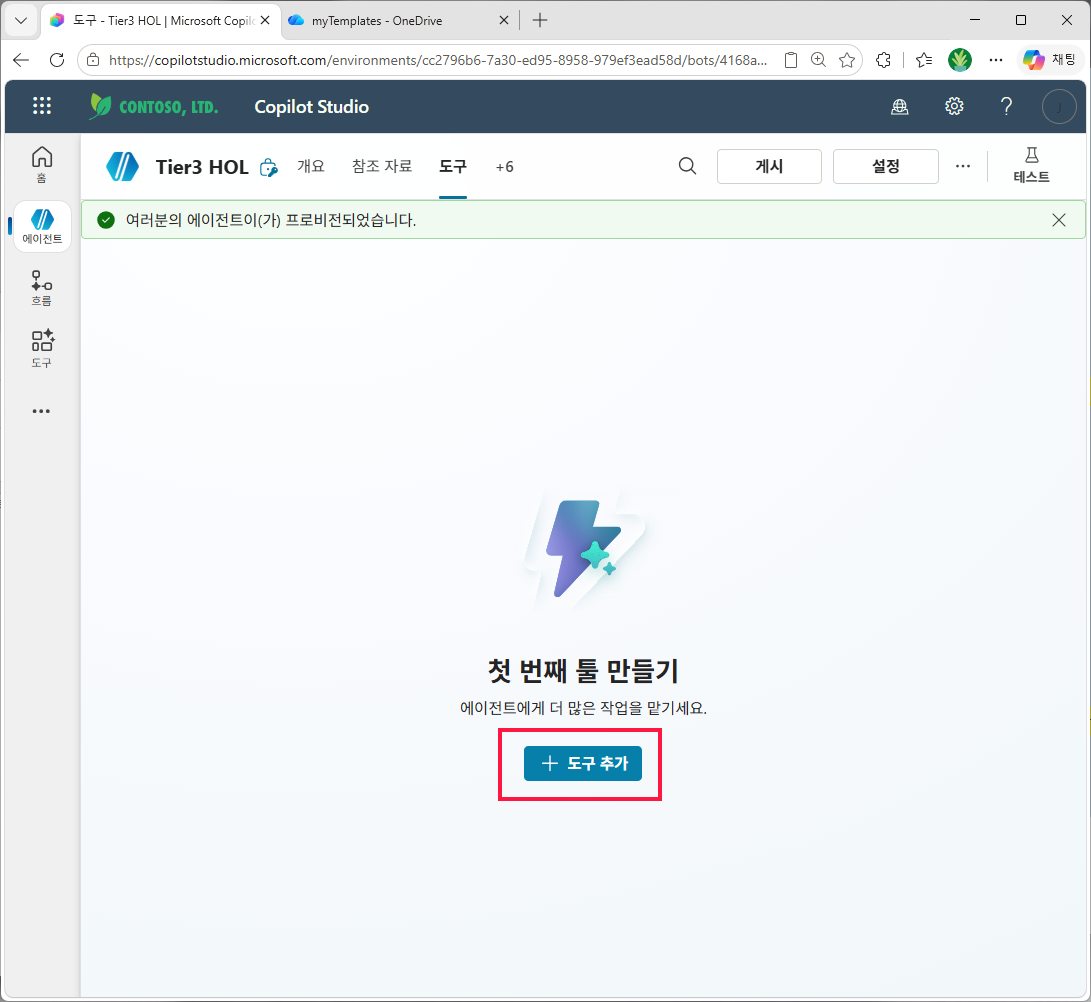This screenshot has height=1002, width=1091.
Task: Open browser extensions puzzle icon
Action: [884, 60]
